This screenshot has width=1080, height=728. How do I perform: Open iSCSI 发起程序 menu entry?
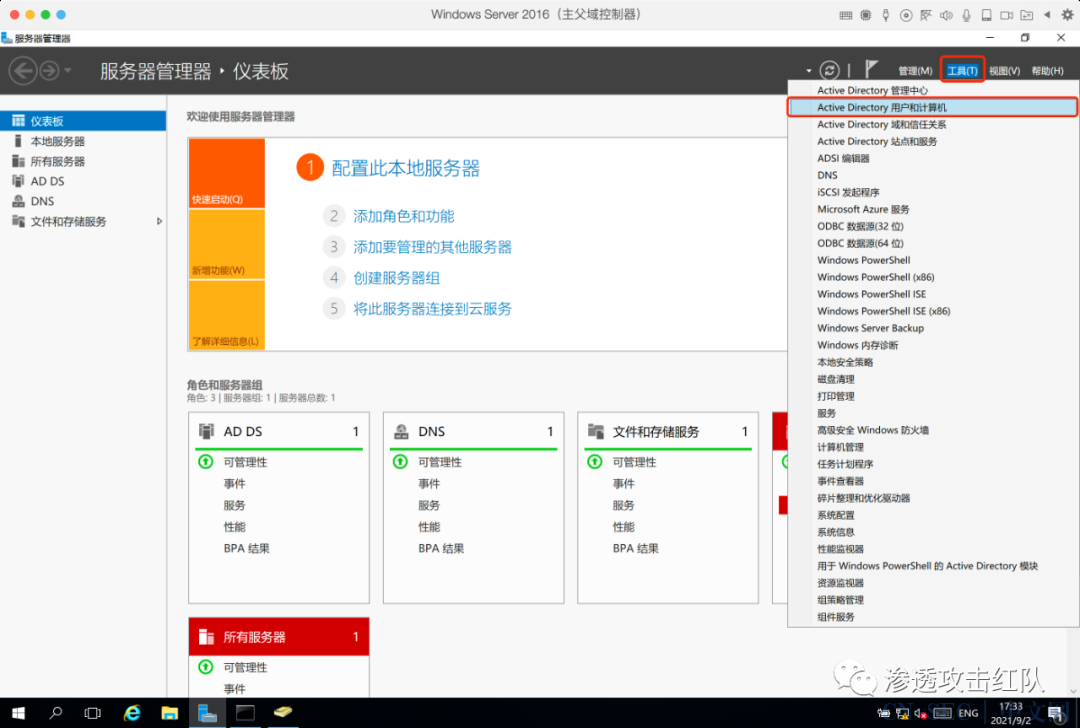point(933,192)
